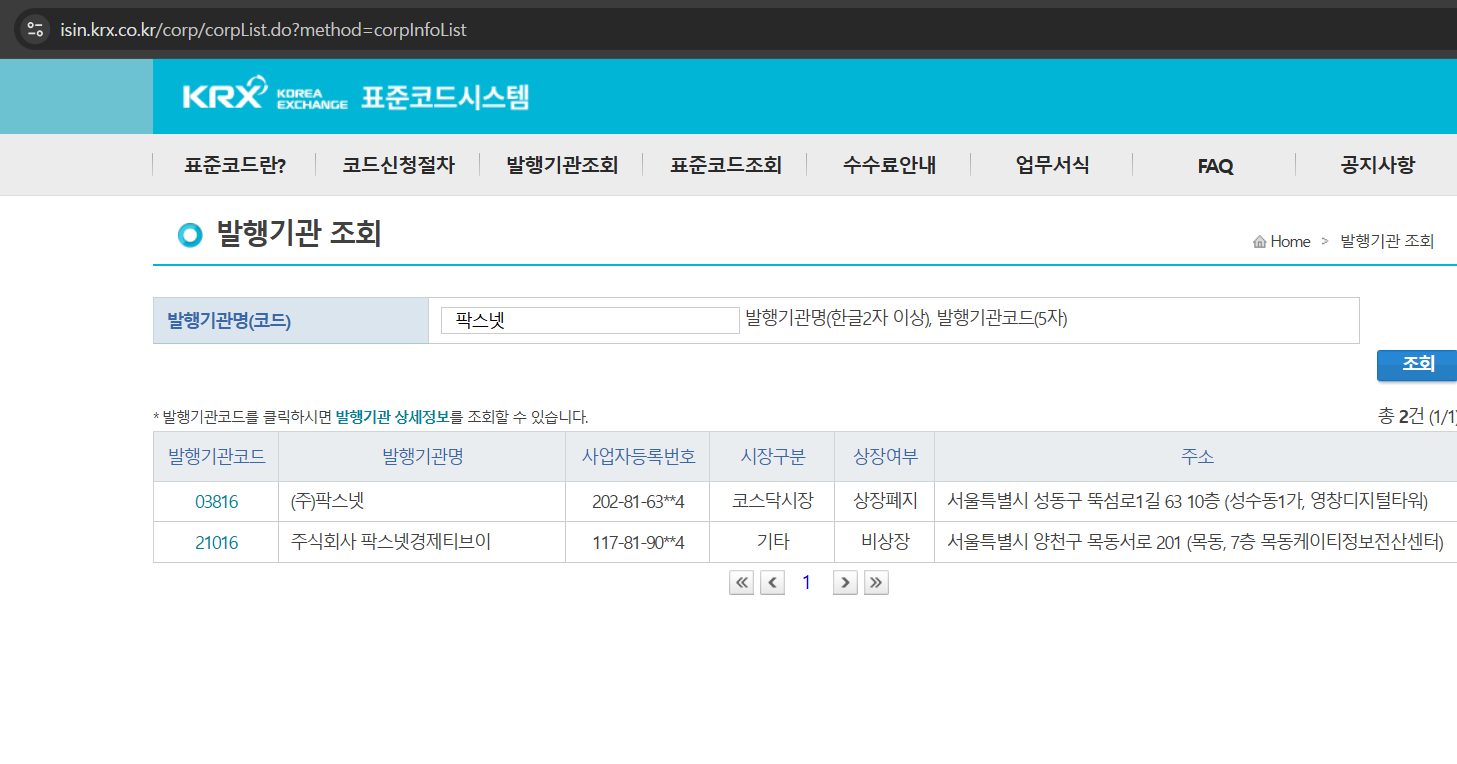
Task: Go to previous page arrow button
Action: tap(772, 583)
